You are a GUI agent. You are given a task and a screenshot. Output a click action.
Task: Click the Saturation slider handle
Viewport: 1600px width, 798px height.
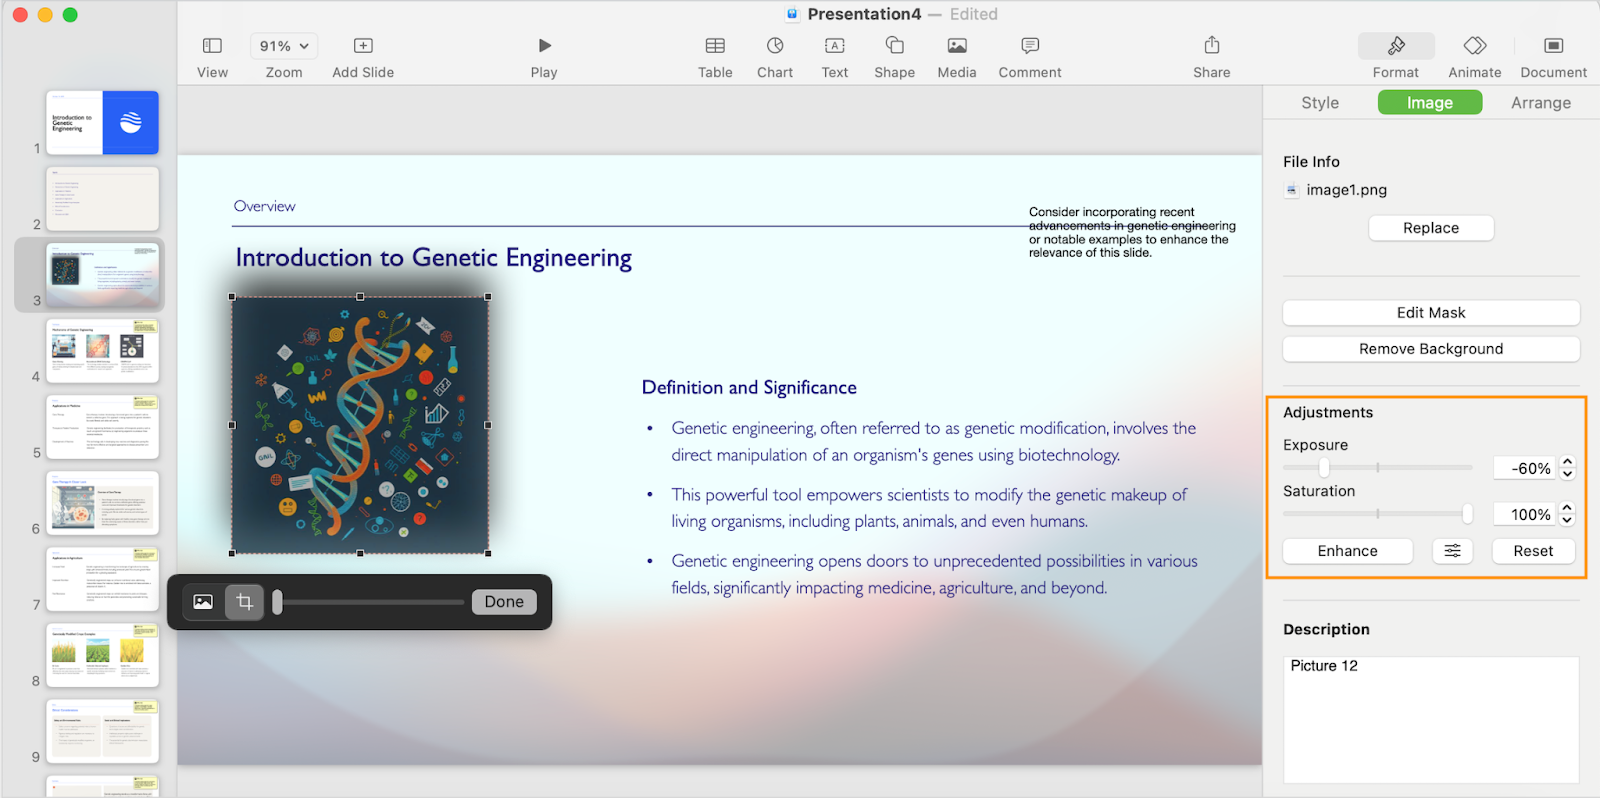pyautogui.click(x=1467, y=514)
